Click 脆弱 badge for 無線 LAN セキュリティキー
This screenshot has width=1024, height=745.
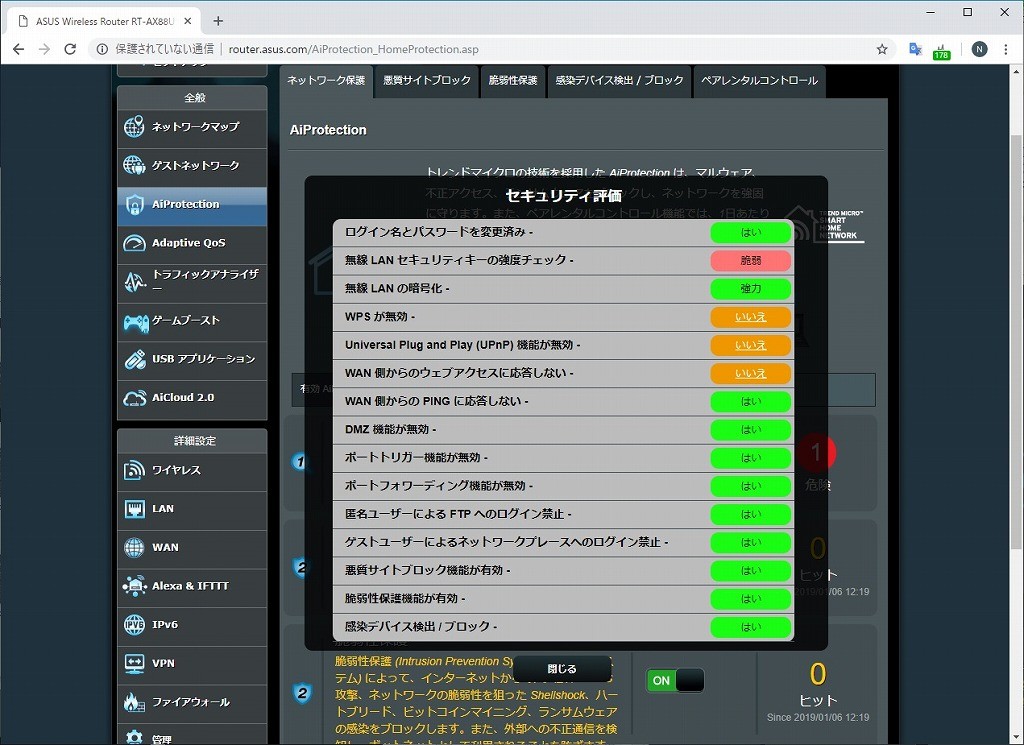[x=750, y=261]
